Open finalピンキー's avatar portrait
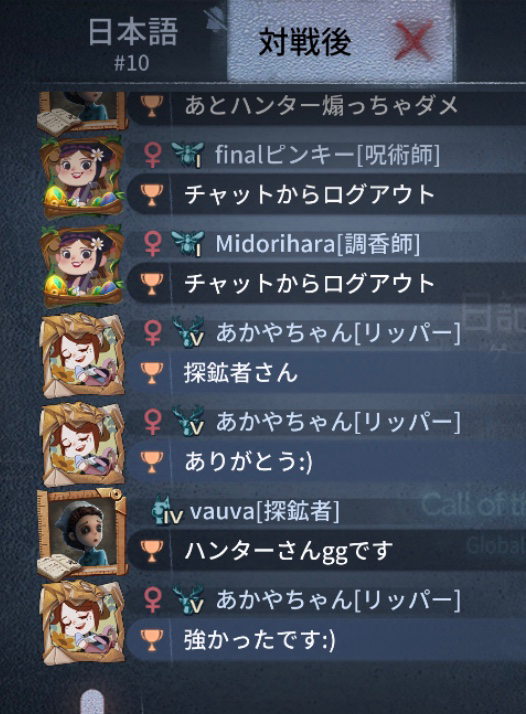This screenshot has width=526, height=714. [x=82, y=178]
